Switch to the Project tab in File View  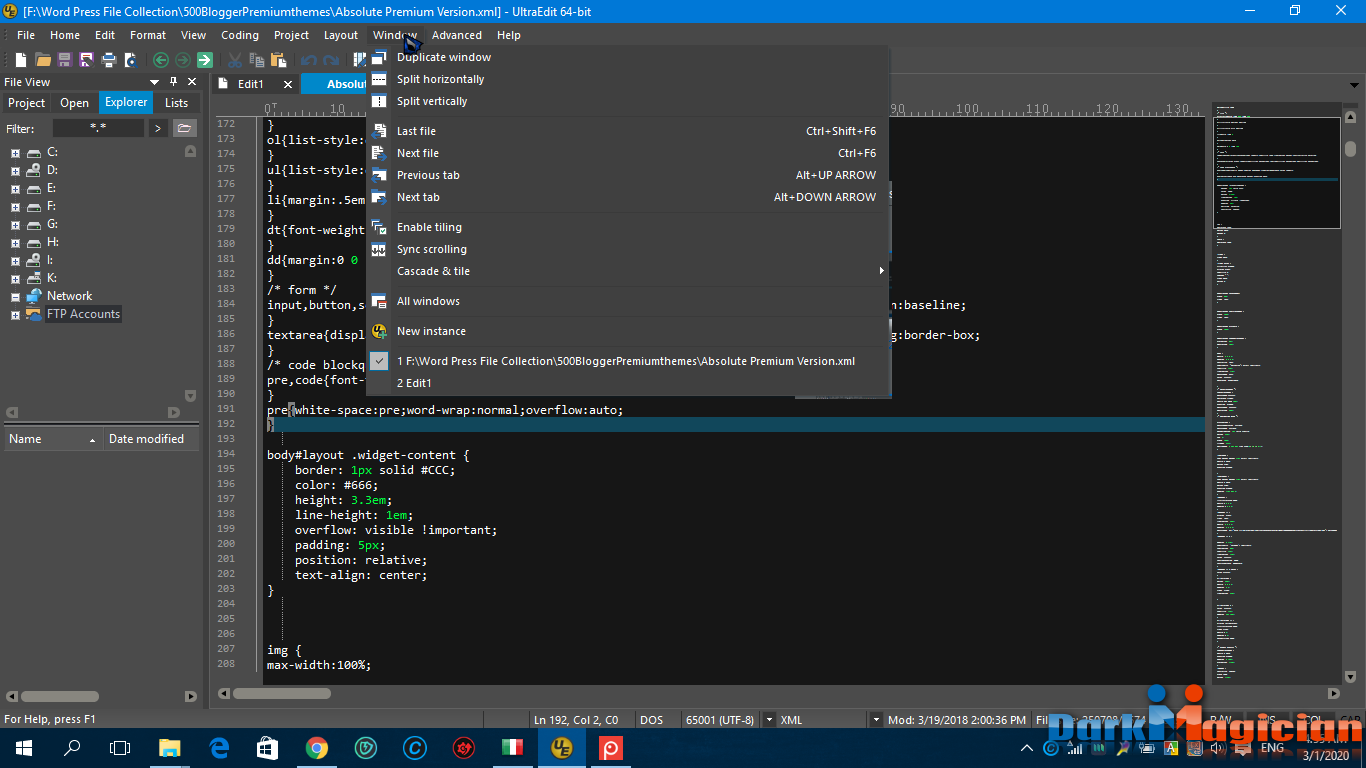point(27,103)
